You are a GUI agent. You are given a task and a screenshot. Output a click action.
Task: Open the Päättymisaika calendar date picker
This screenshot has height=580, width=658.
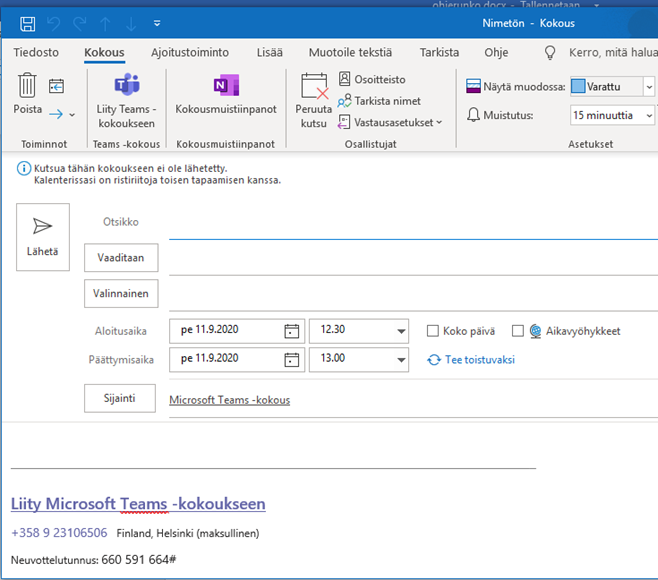(x=292, y=360)
